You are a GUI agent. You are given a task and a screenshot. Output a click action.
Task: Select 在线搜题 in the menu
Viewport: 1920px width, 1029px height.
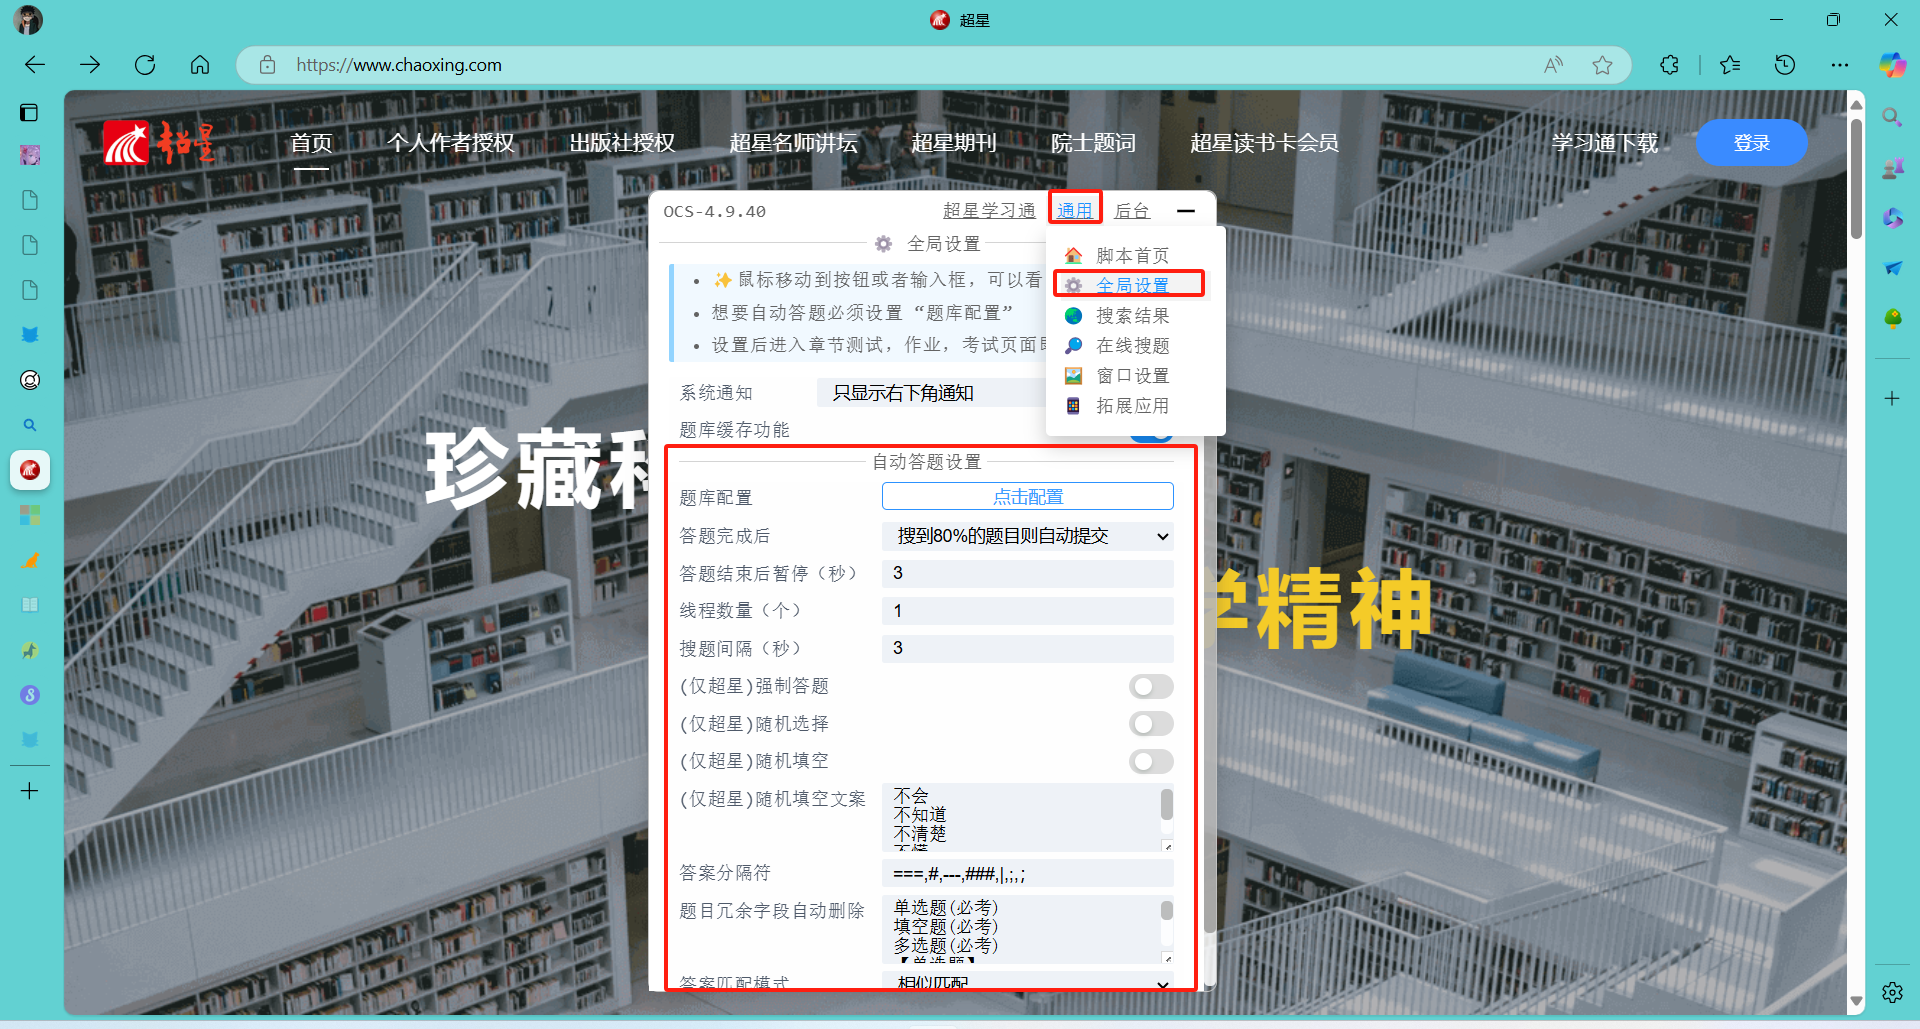coord(1132,345)
